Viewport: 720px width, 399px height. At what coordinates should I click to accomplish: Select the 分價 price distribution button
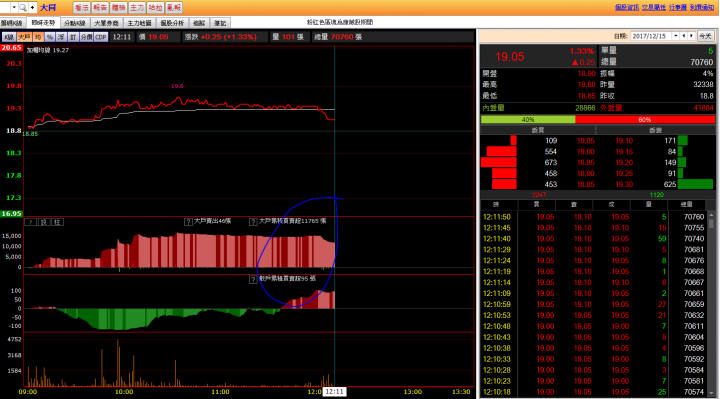click(x=86, y=37)
